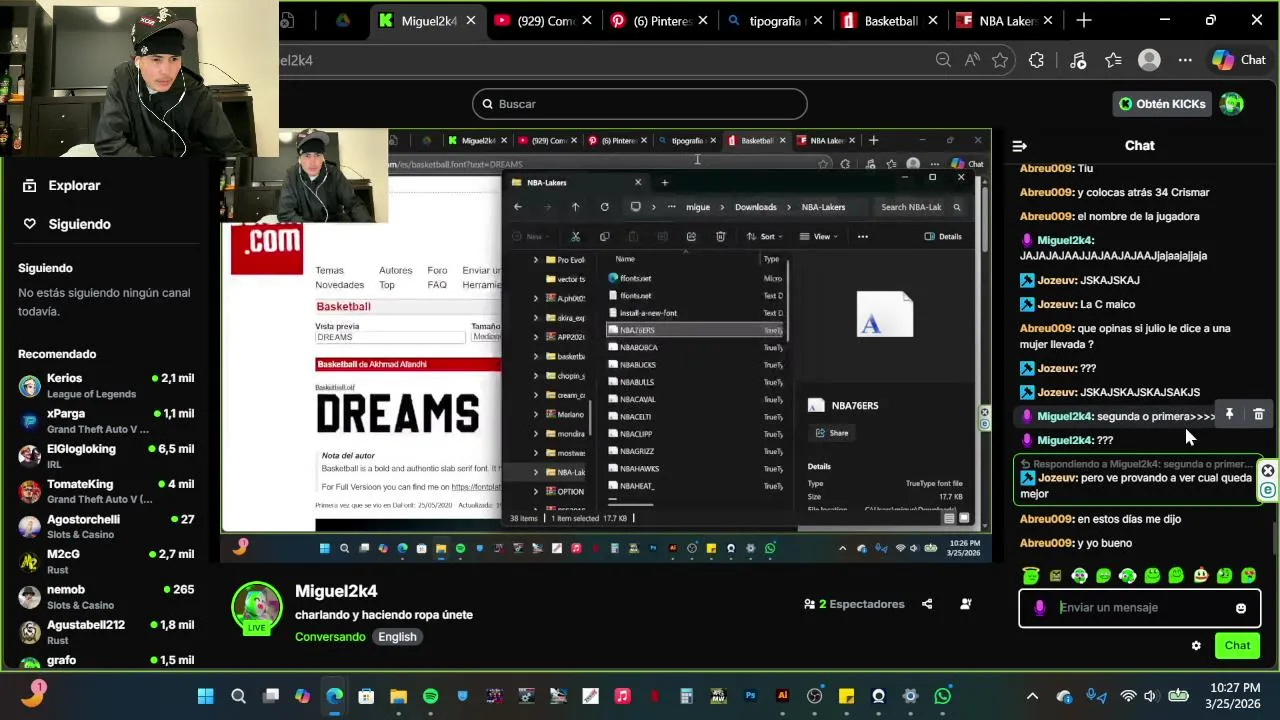Open chat settings gear
The image size is (1280, 720).
point(1196,646)
